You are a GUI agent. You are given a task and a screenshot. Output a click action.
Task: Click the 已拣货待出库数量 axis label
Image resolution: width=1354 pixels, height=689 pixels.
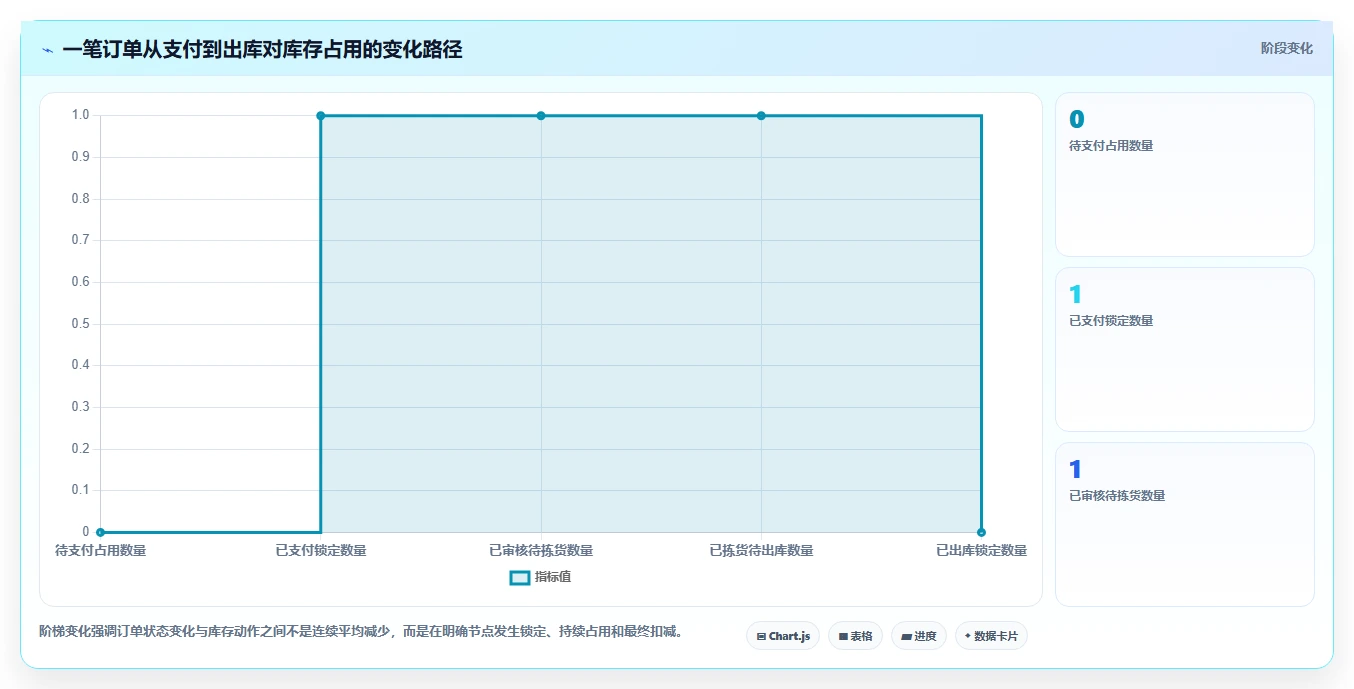(761, 550)
